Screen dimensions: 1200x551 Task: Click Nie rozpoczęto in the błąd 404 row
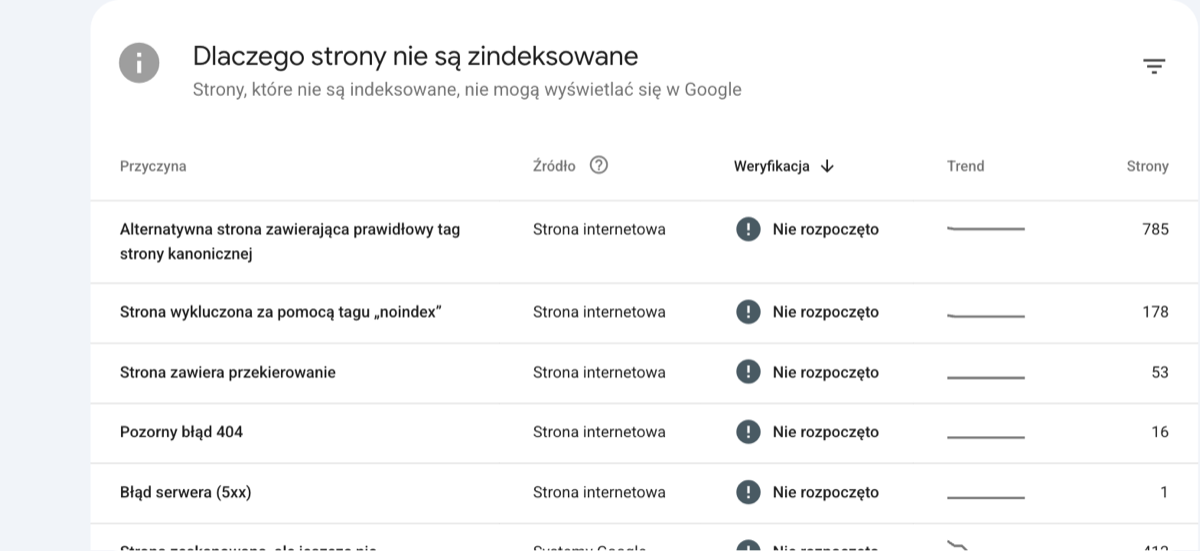pyautogui.click(x=826, y=432)
